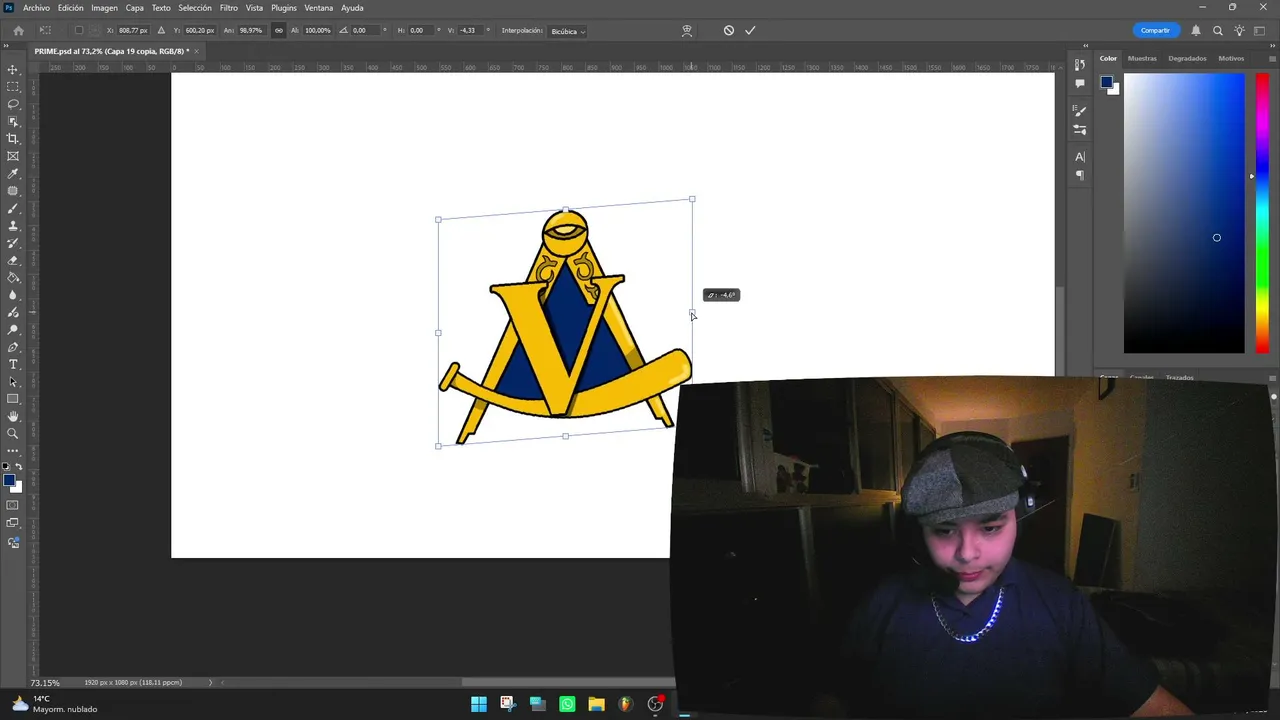Open the Color panel options menu

pyautogui.click(x=1271, y=58)
